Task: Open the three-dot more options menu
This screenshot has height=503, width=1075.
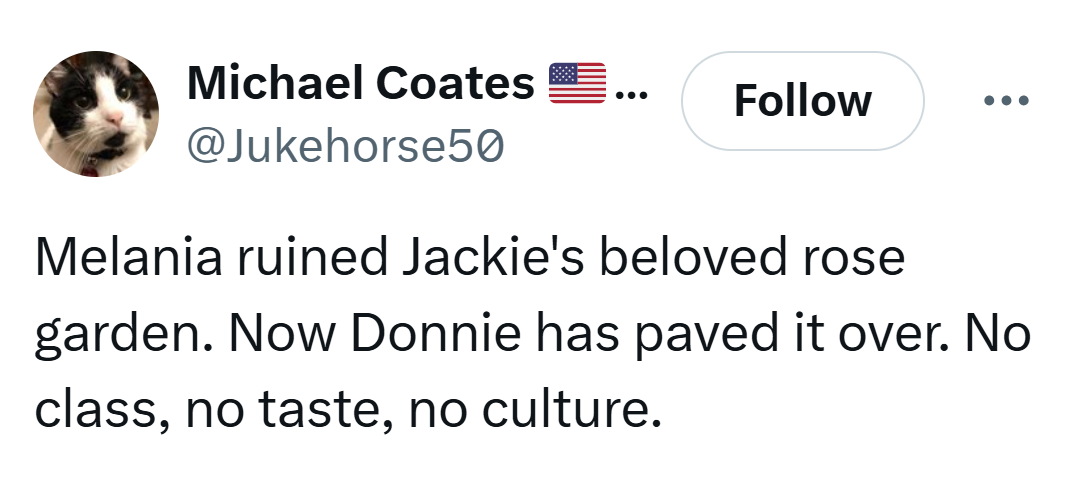Action: pyautogui.click(x=1006, y=101)
